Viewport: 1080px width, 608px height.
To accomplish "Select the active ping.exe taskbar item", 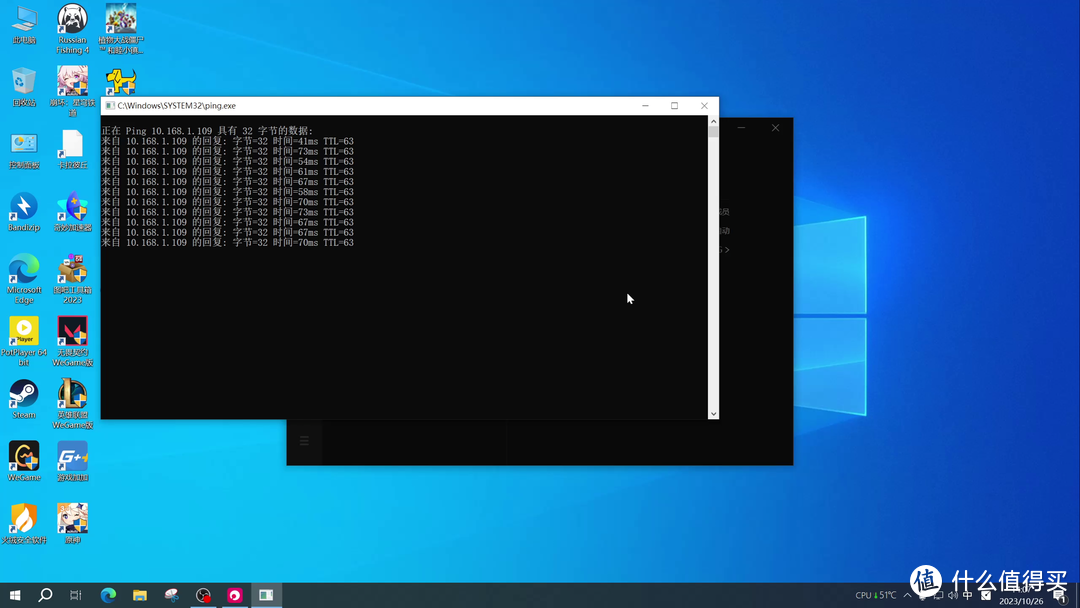I will tap(266, 595).
